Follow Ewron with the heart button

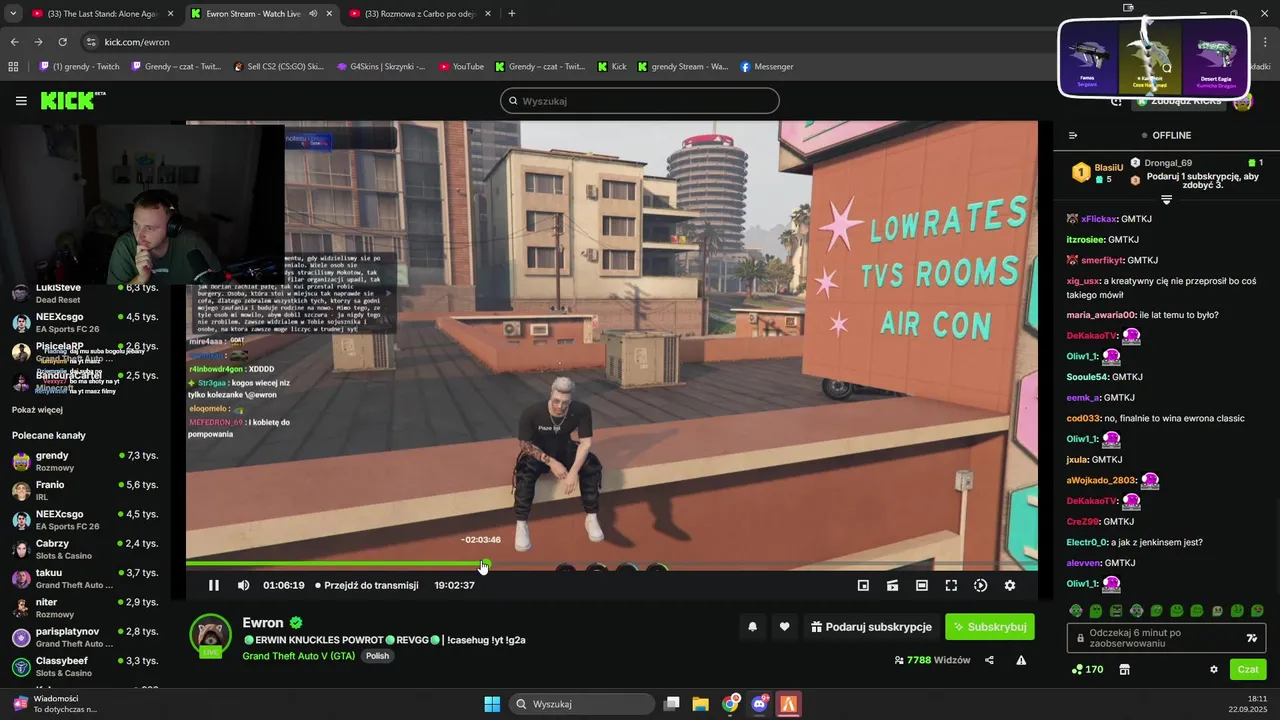[x=784, y=627]
